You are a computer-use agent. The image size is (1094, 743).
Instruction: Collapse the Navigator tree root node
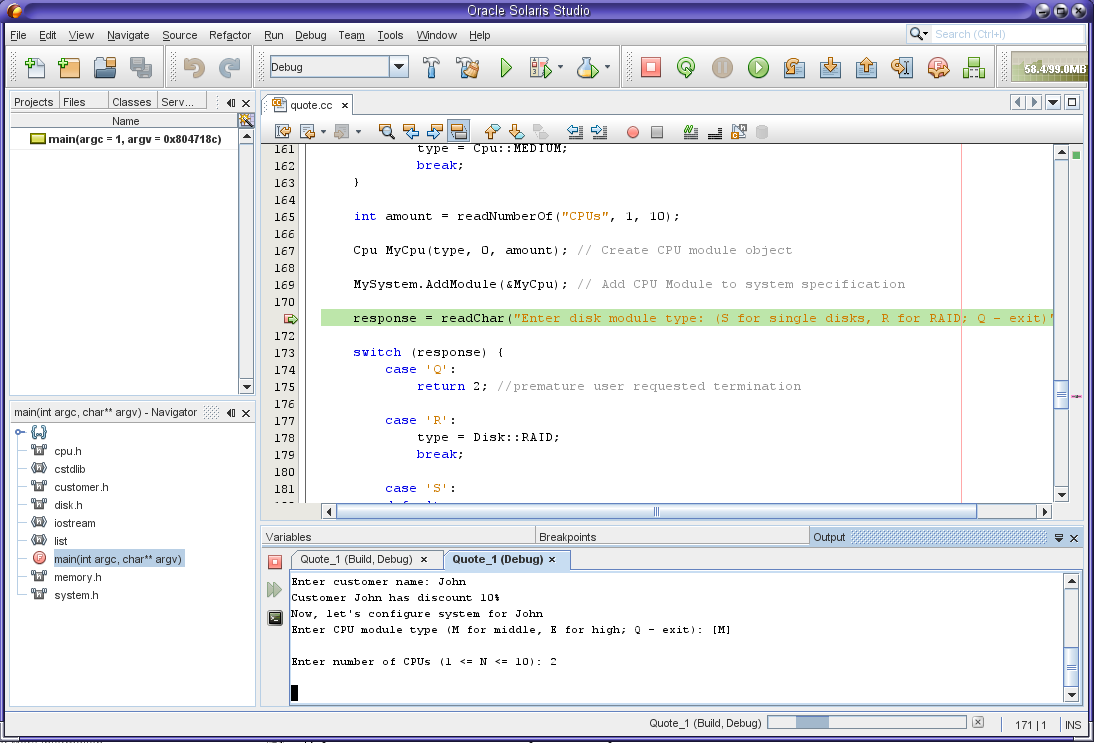pyautogui.click(x=20, y=432)
